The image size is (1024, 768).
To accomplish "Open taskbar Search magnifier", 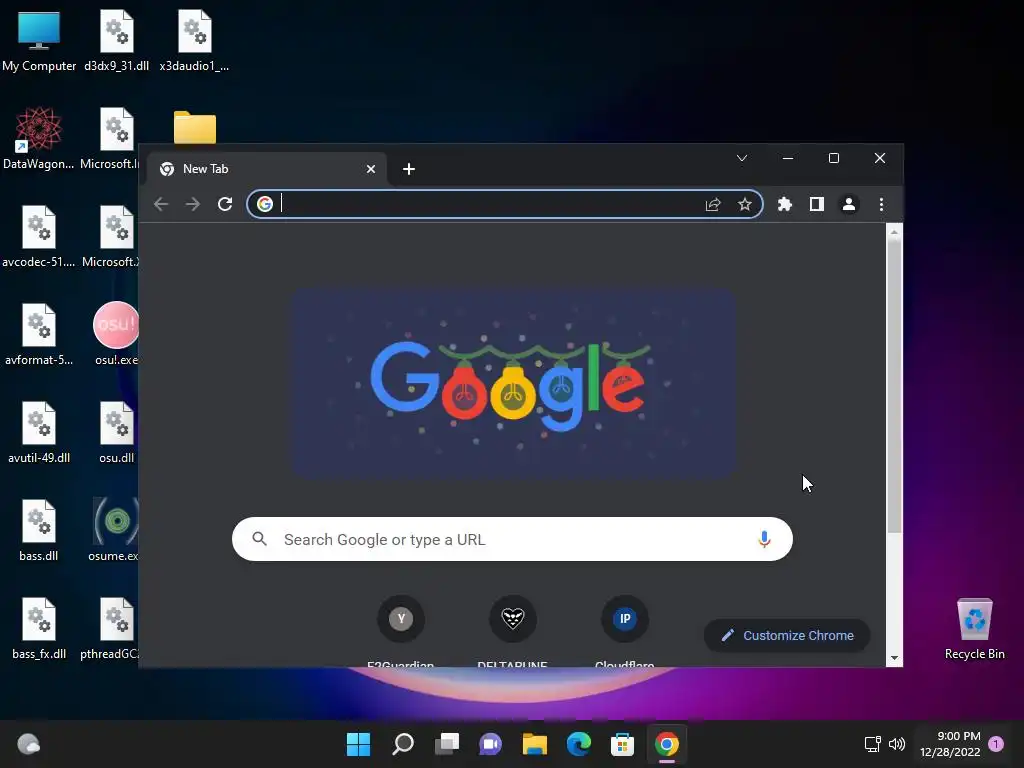I will [x=402, y=744].
